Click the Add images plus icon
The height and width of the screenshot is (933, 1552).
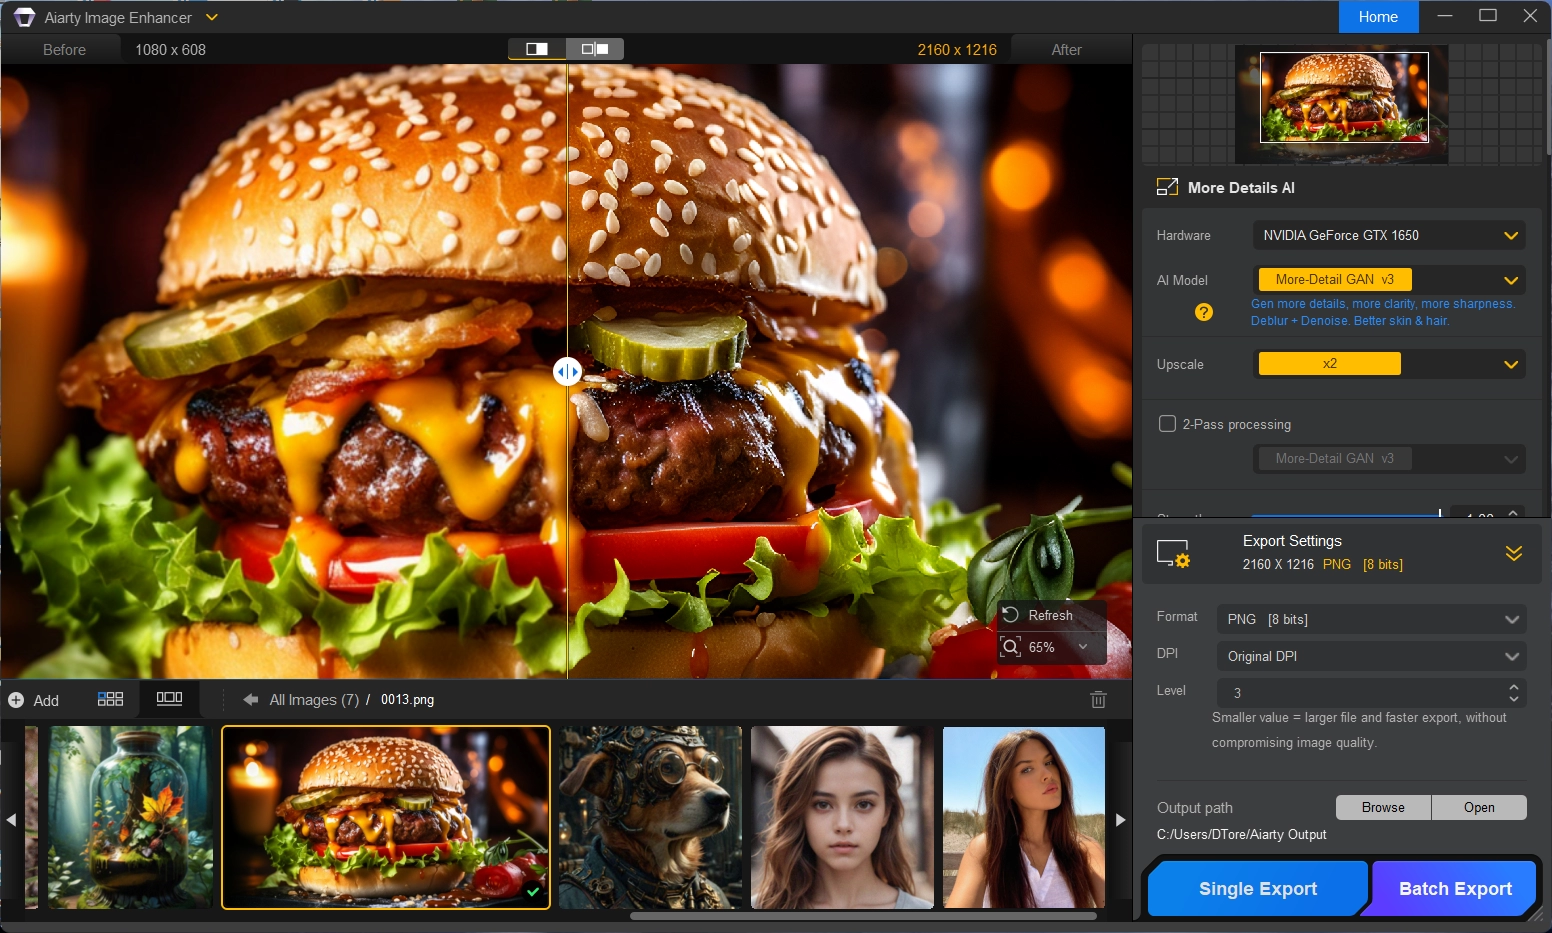point(16,700)
